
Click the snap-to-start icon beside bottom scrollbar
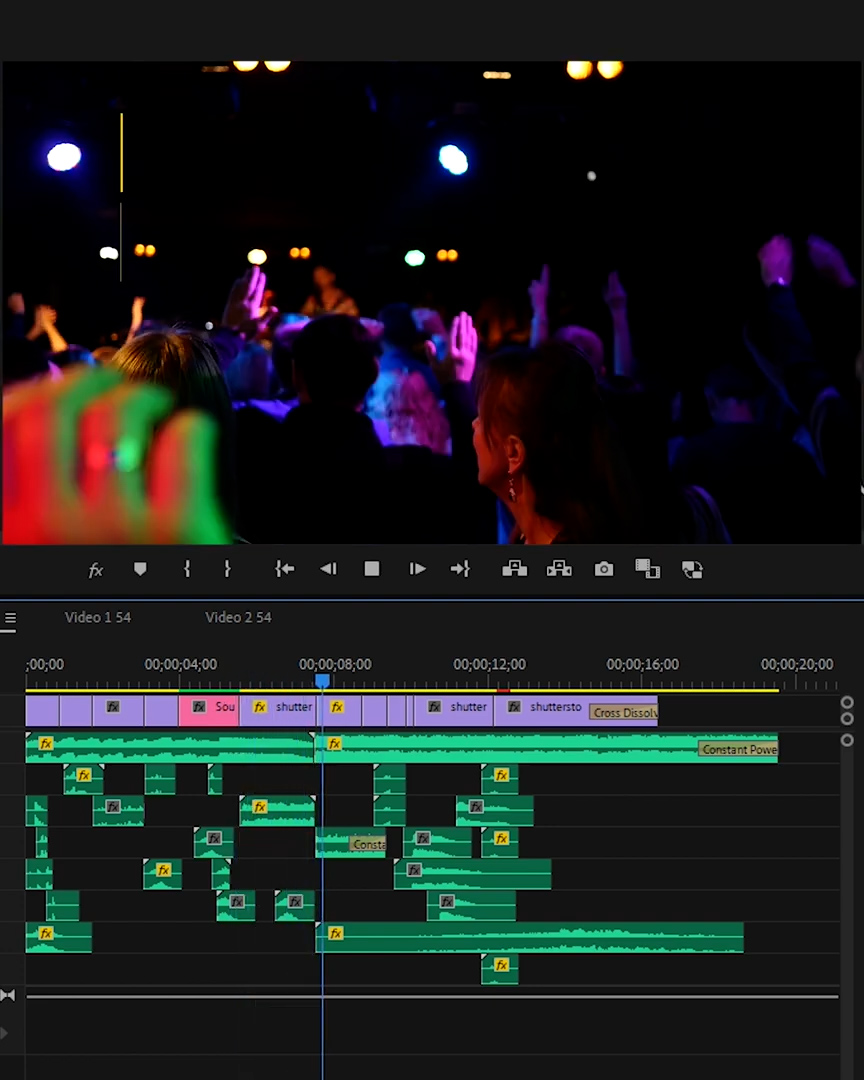click(8, 995)
